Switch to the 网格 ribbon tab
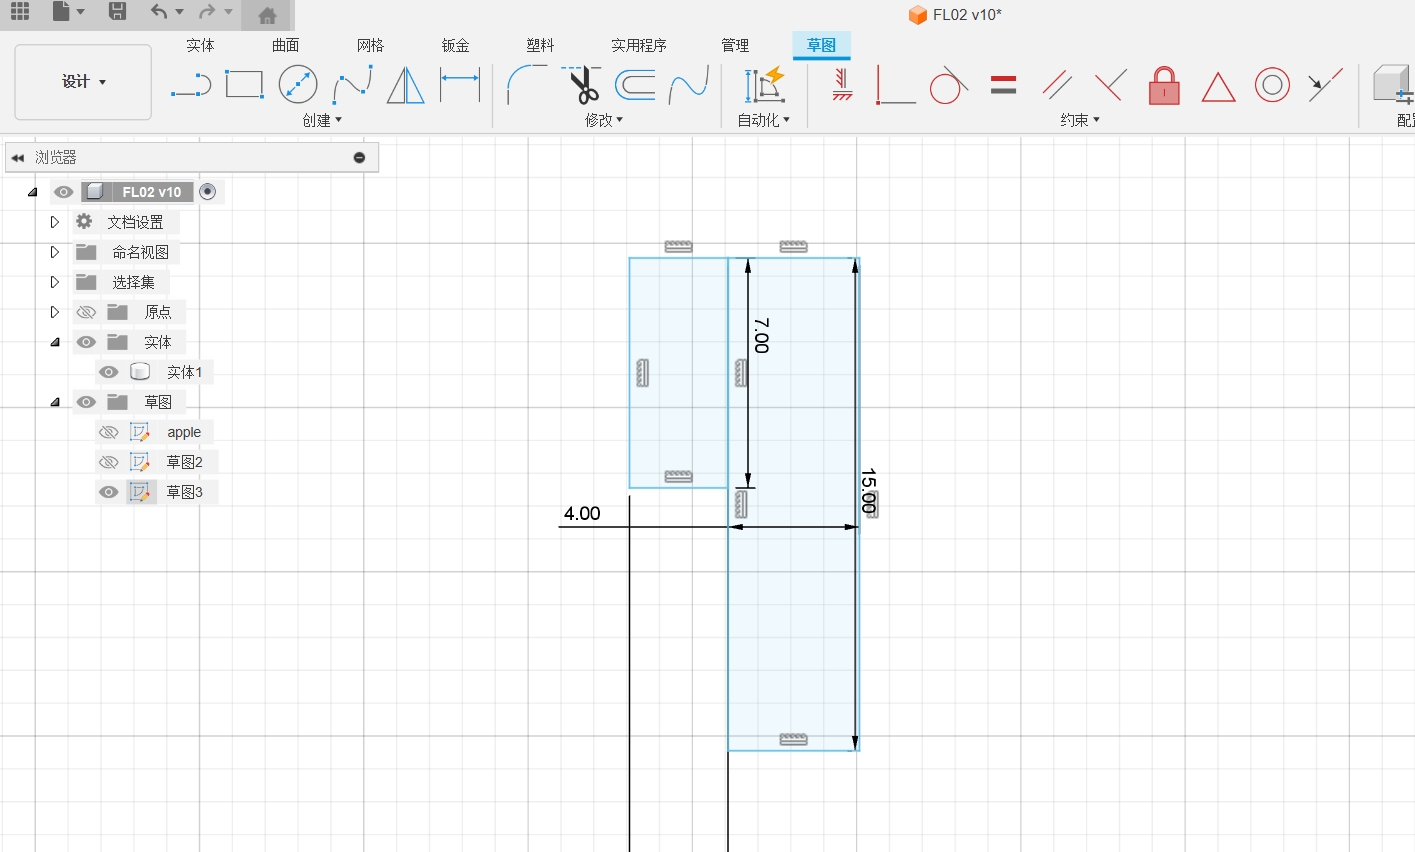Image resolution: width=1415 pixels, height=852 pixels. point(370,45)
